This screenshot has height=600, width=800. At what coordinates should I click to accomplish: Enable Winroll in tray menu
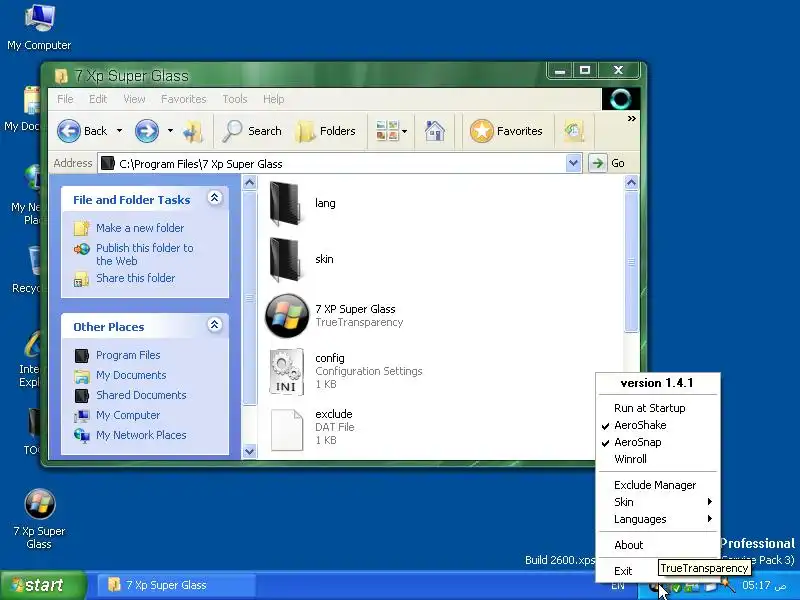click(658, 459)
